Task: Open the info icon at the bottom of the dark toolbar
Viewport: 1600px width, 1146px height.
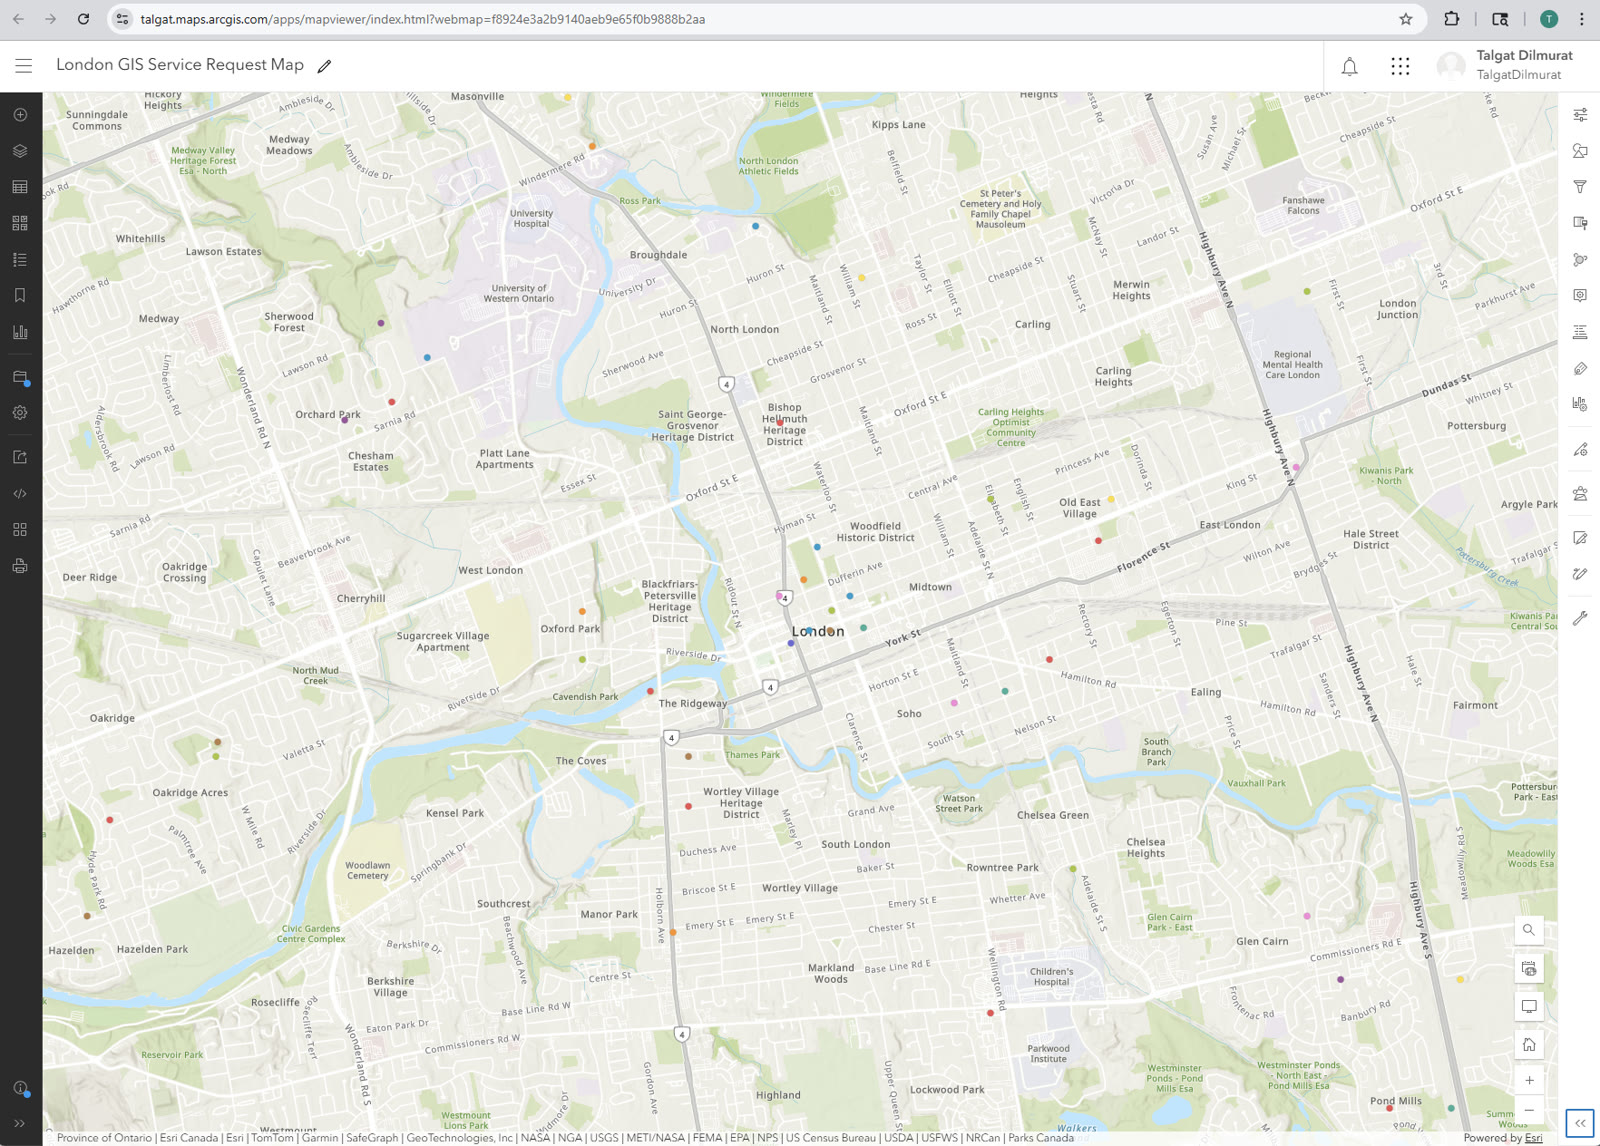Action: pos(20,1088)
